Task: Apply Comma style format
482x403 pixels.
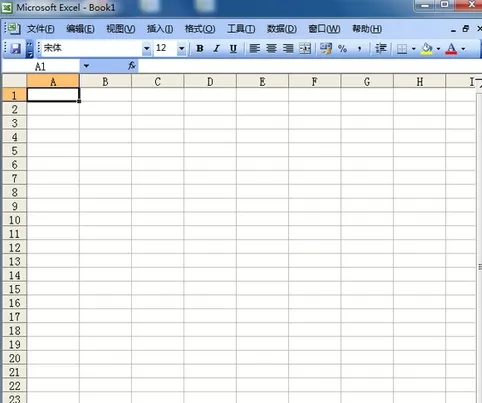Action: 359,49
